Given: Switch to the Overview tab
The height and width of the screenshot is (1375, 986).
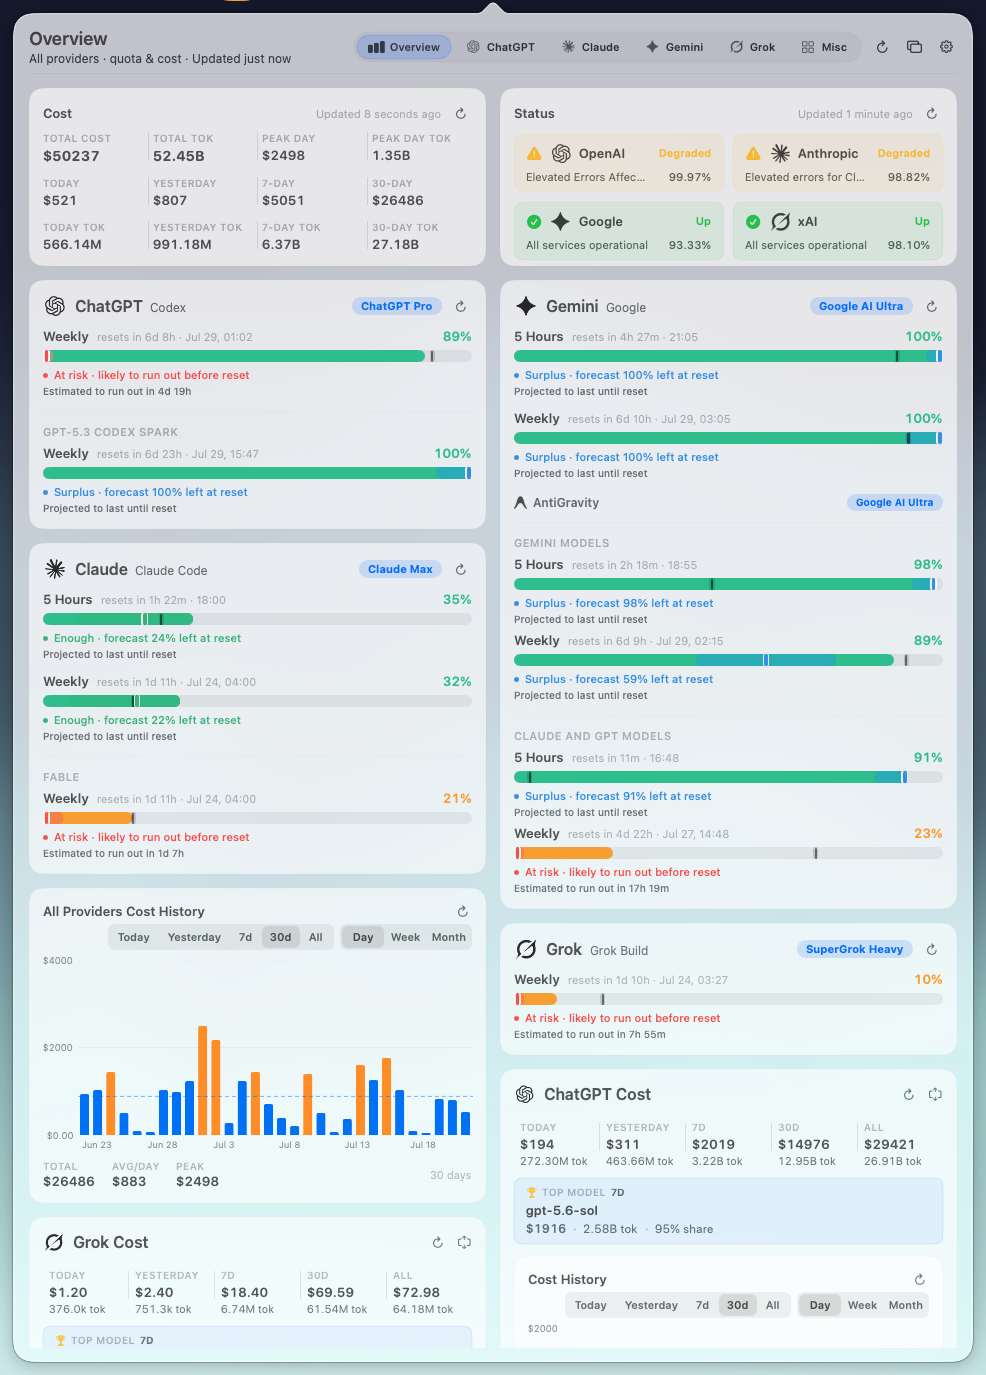Looking at the screenshot, I should point(404,47).
